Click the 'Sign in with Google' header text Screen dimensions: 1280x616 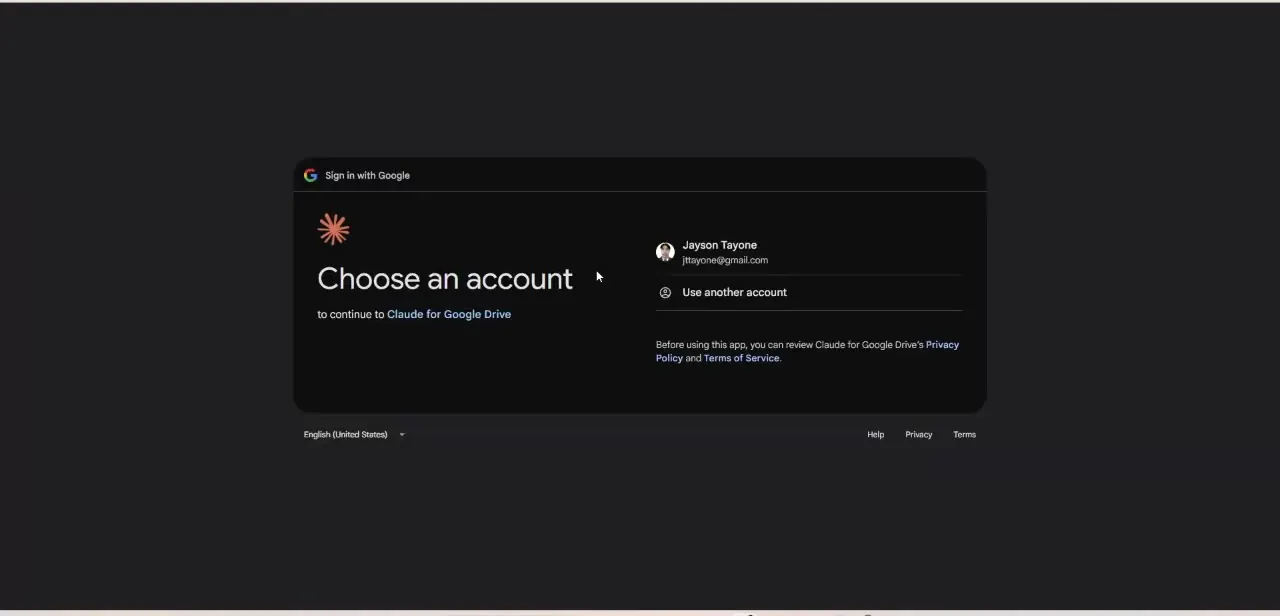(367, 175)
